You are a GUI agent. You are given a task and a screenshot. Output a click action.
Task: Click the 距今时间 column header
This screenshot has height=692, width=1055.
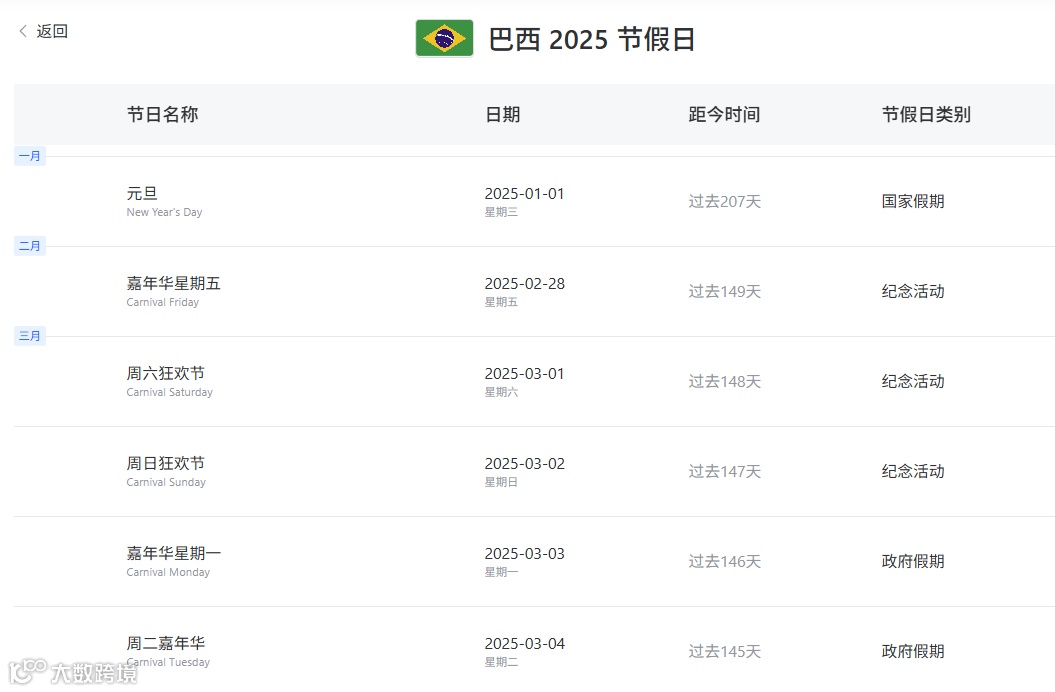click(724, 114)
